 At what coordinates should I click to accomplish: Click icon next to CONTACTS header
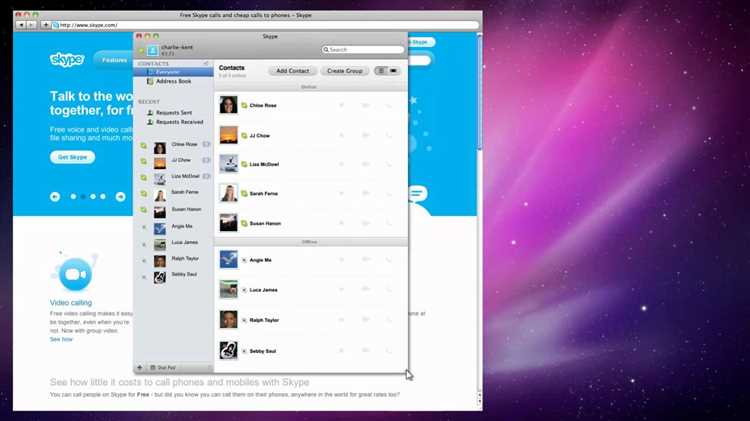[206, 63]
